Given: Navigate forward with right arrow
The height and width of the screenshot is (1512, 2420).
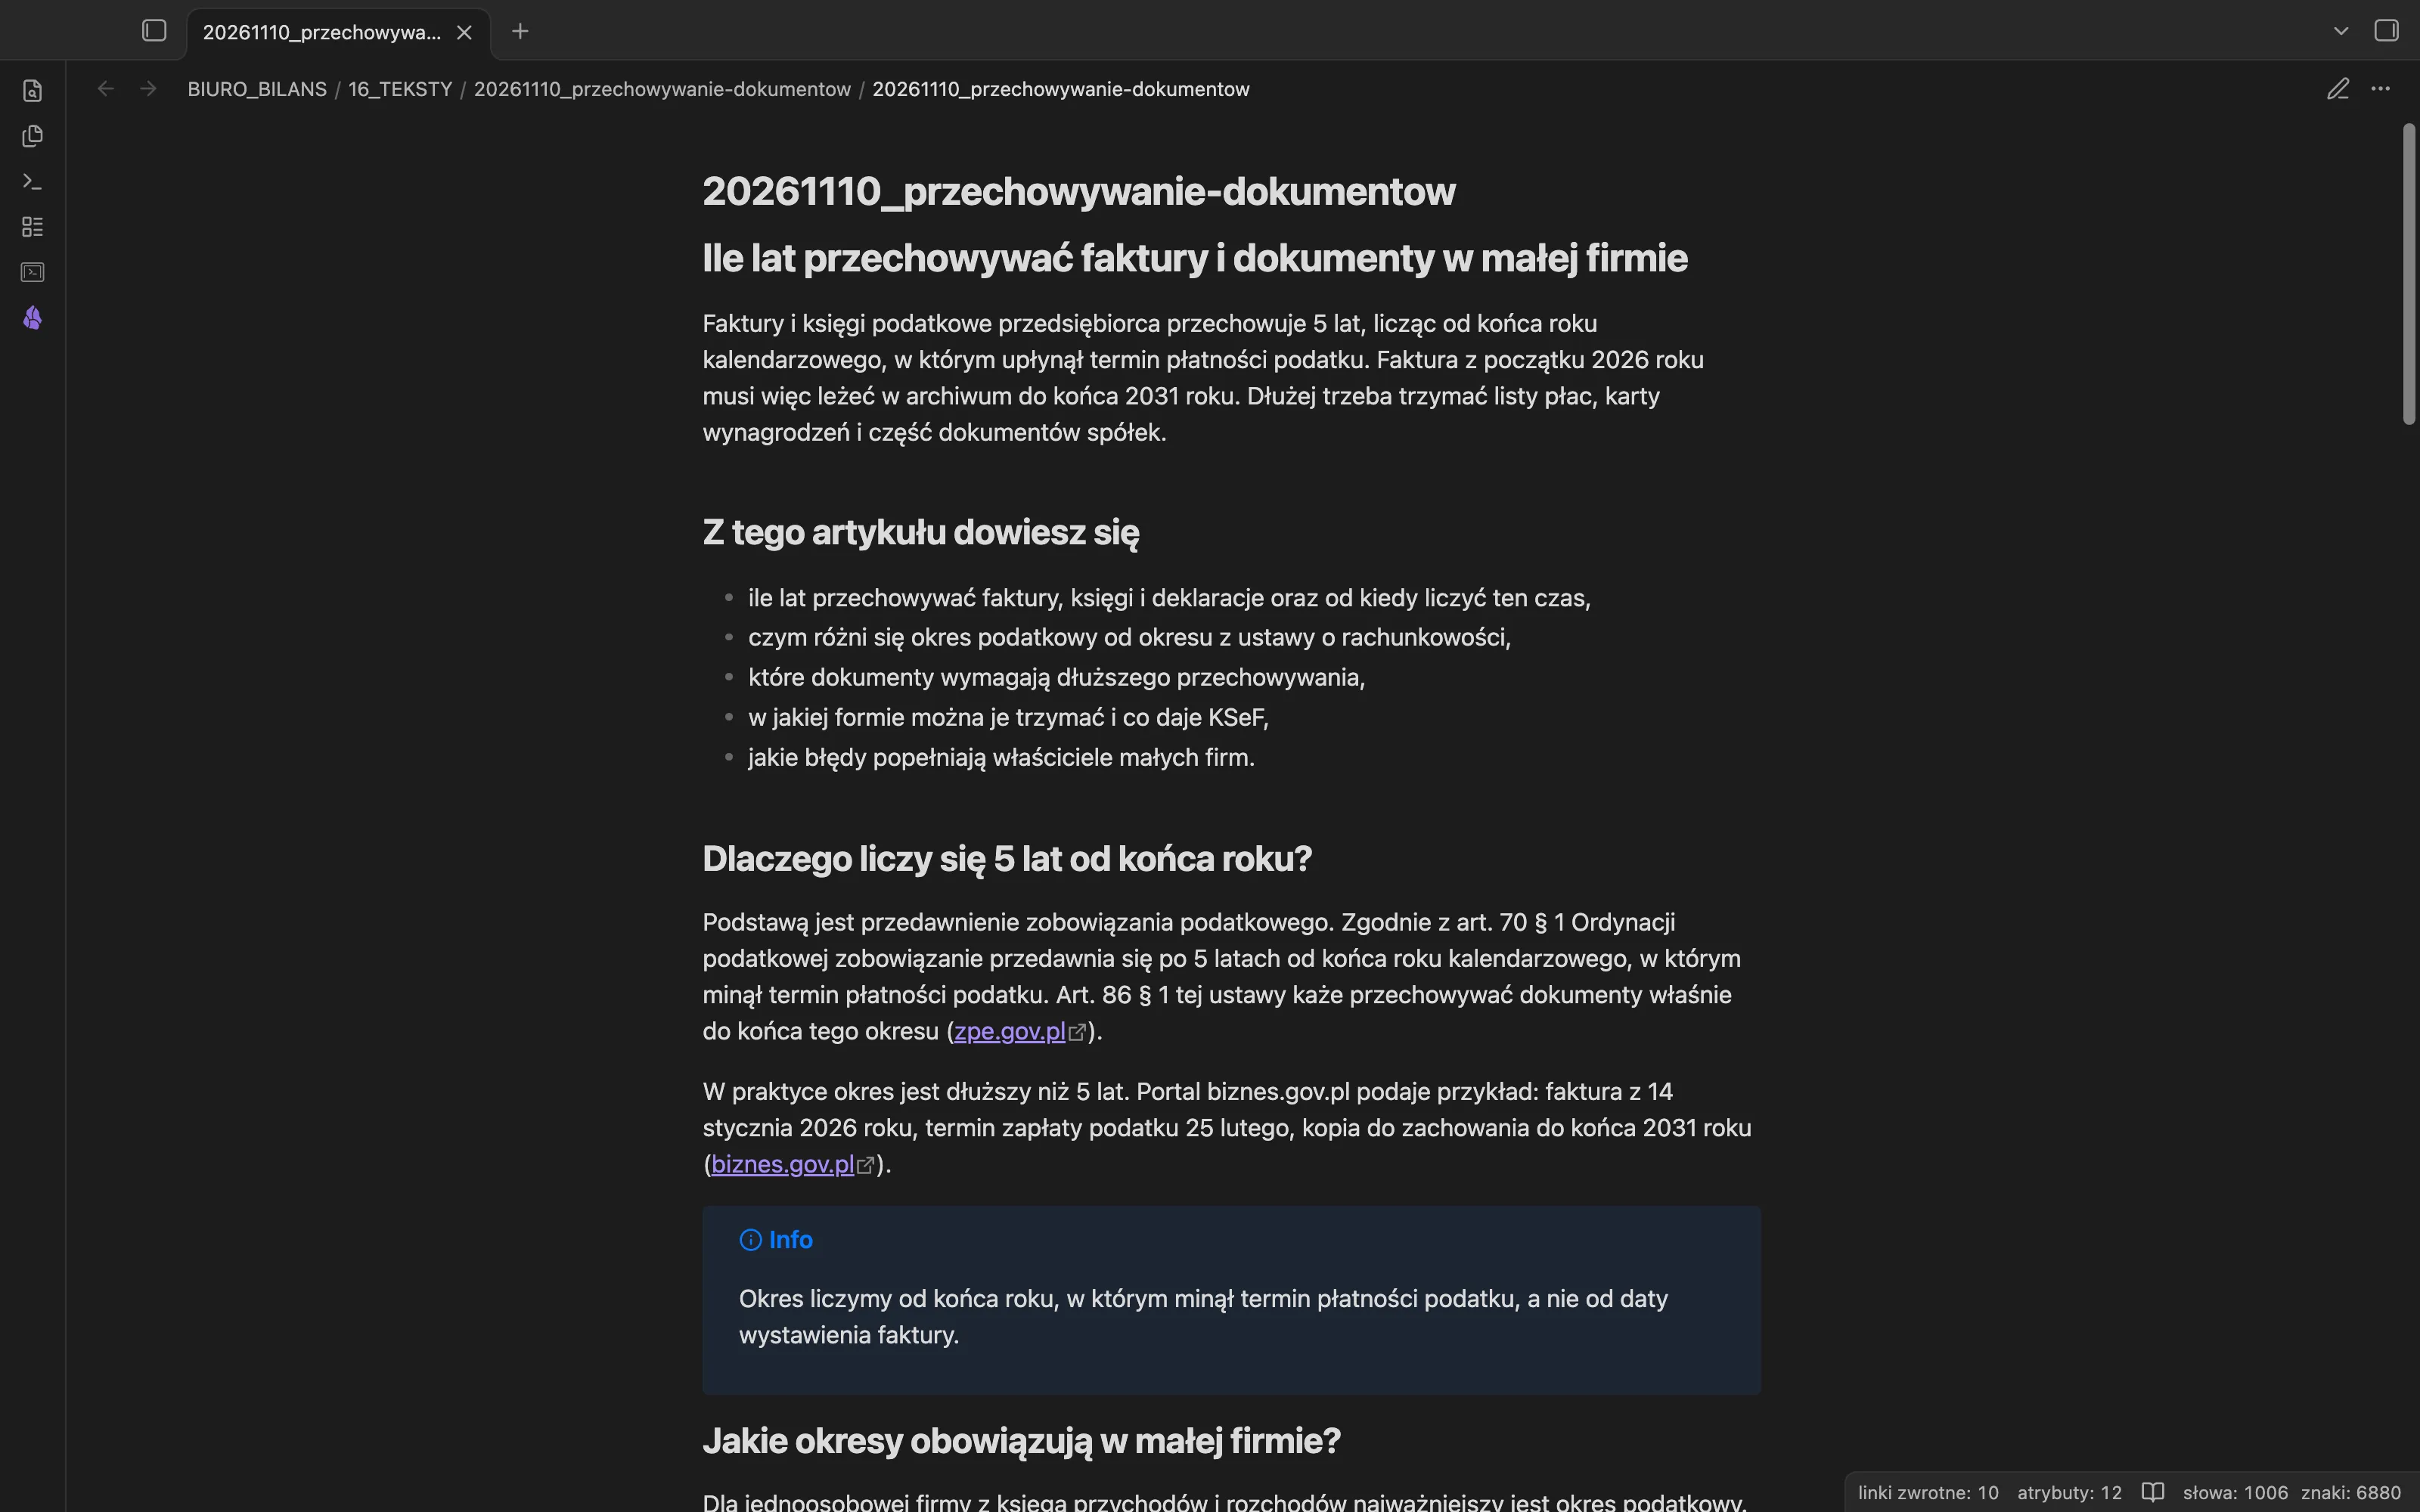Looking at the screenshot, I should tap(148, 89).
